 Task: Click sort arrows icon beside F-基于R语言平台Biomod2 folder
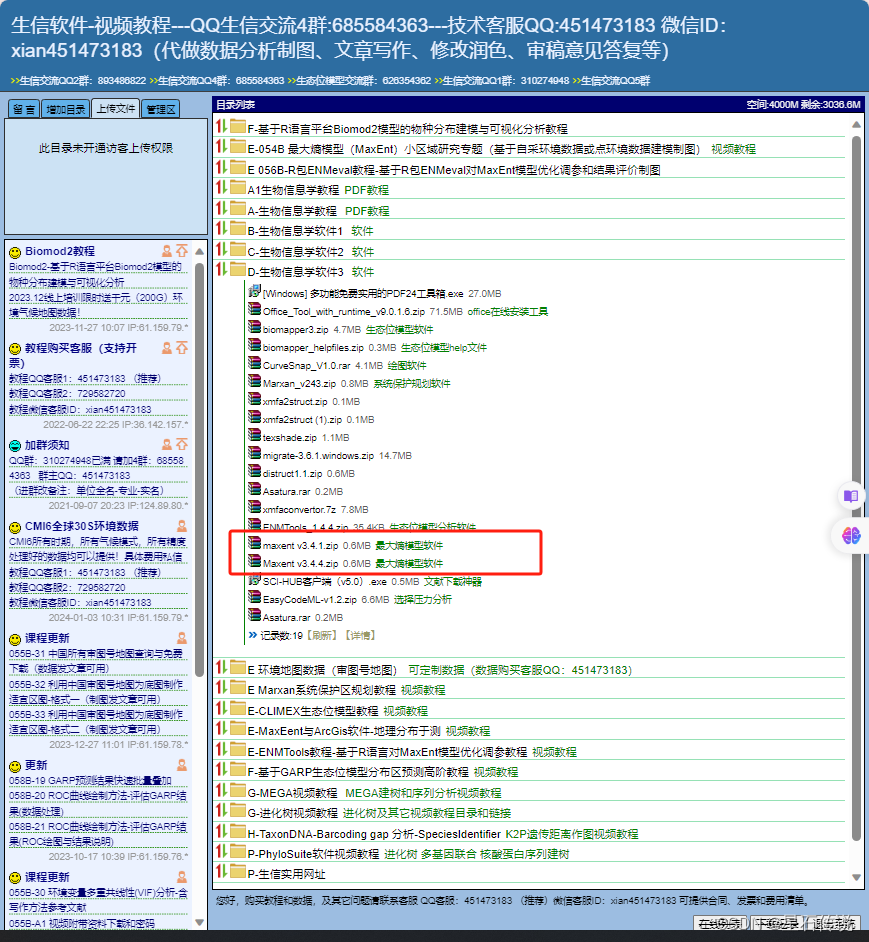tap(222, 127)
